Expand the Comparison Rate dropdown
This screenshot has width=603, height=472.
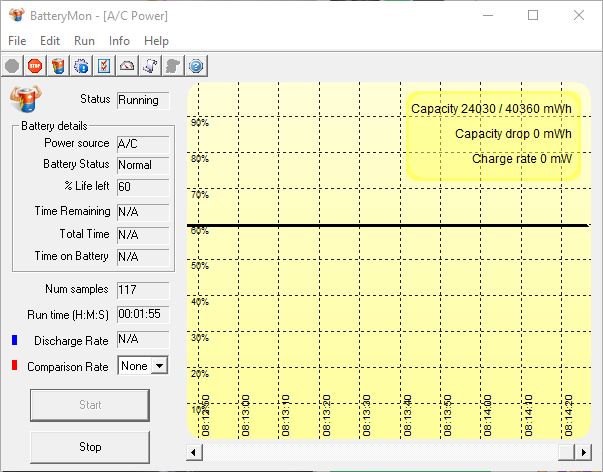(158, 366)
